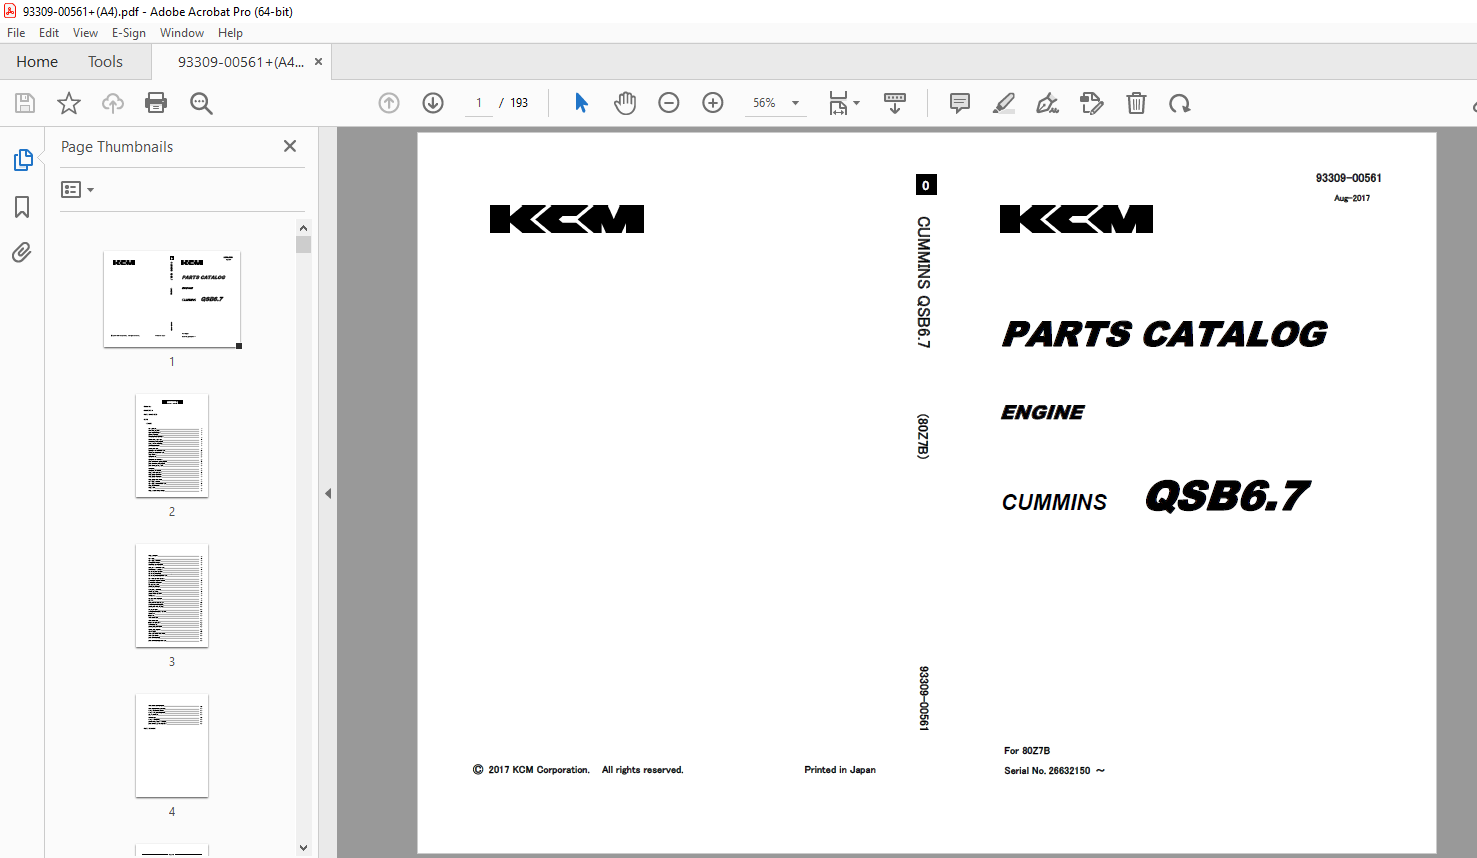Open the File menu
Viewport: 1477px width, 858px height.
[16, 33]
